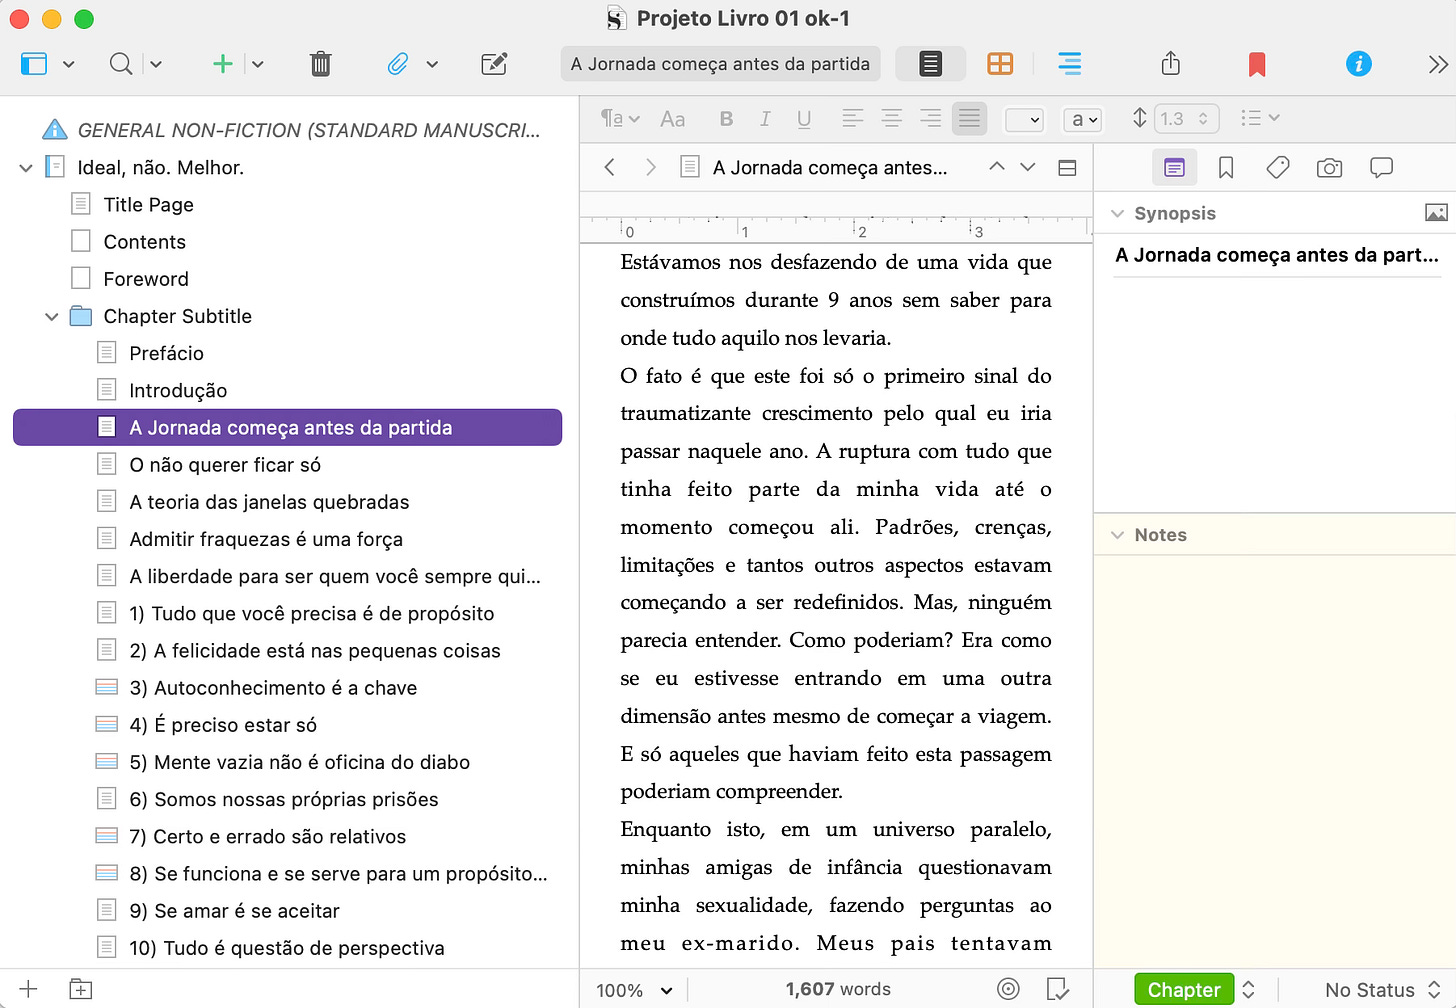Open zoom 100% dropdown
The height and width of the screenshot is (1008, 1456).
(634, 990)
